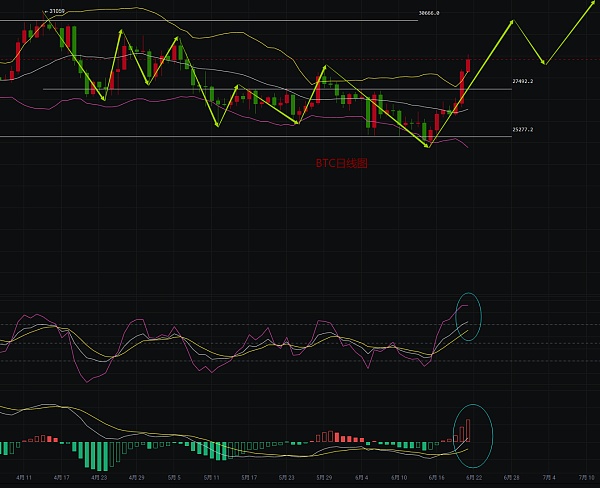Click the 6月28 date label
This screenshot has width=600, height=488.
(512, 477)
